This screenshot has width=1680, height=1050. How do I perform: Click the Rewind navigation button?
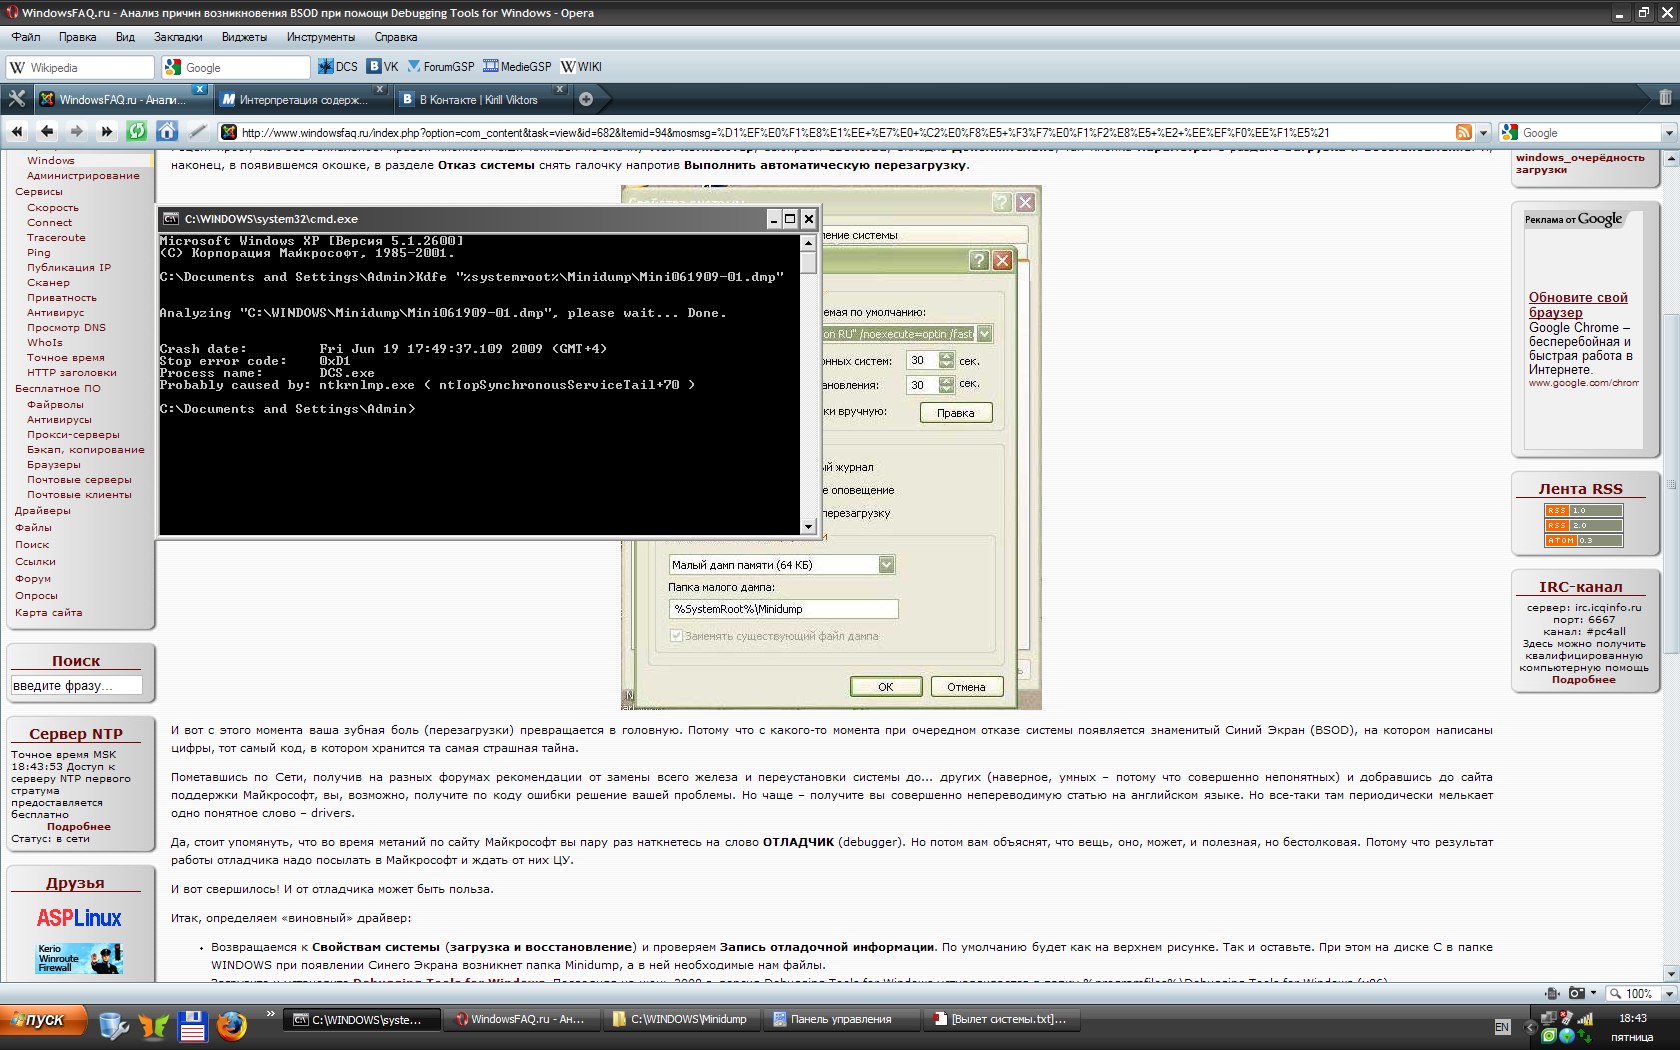point(17,132)
